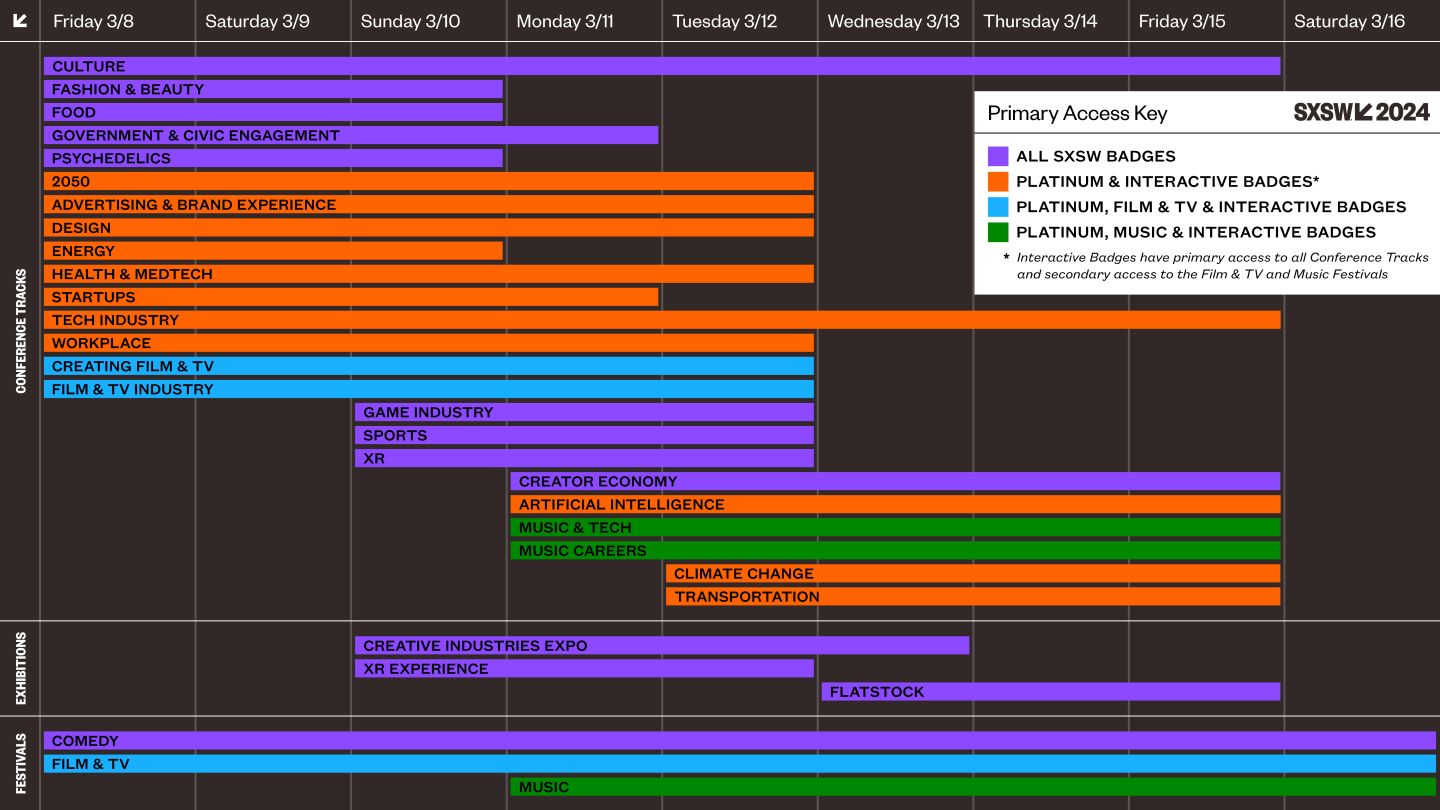Open the Friday 3/8 column header
This screenshot has width=1440, height=810.
point(92,21)
